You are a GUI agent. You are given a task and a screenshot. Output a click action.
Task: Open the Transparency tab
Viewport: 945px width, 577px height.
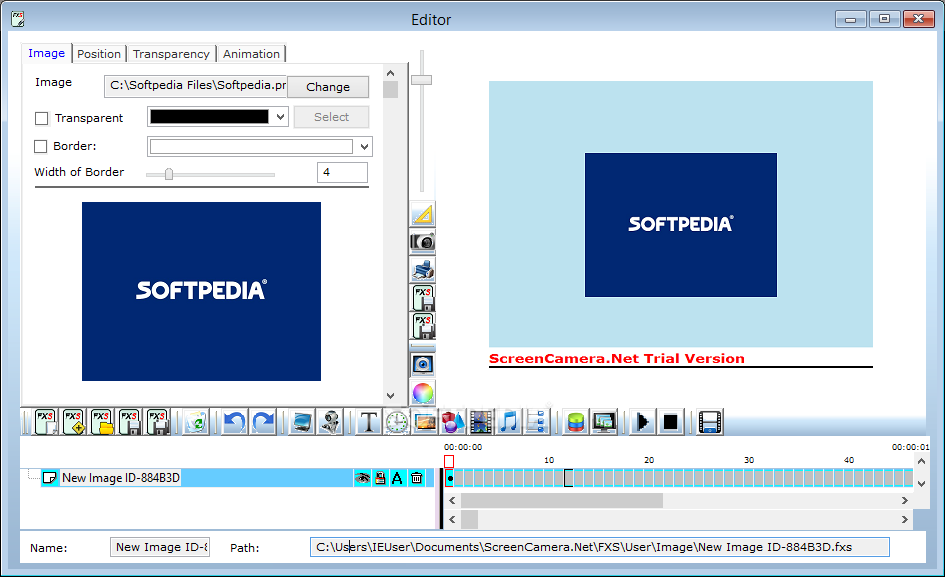point(171,54)
